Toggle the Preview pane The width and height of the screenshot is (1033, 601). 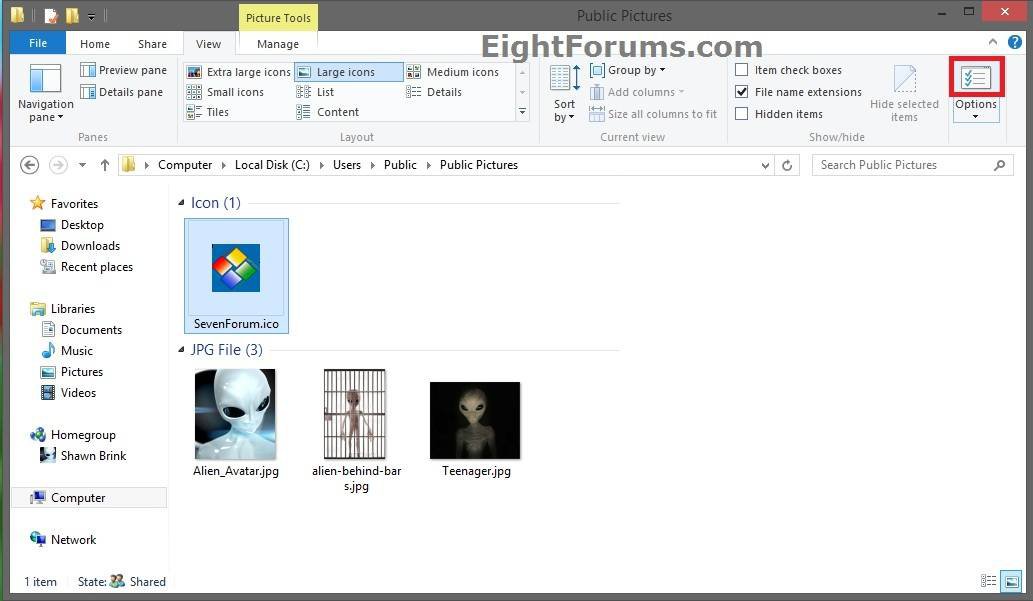[x=123, y=70]
